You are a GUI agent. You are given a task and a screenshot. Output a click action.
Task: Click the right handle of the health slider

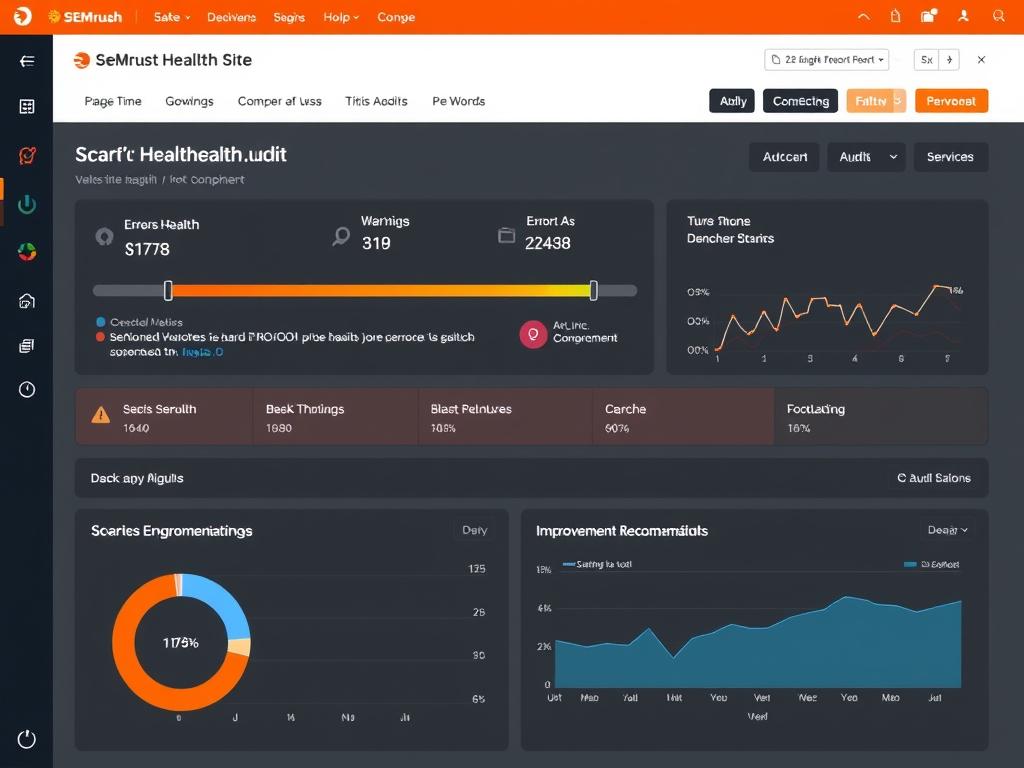593,291
